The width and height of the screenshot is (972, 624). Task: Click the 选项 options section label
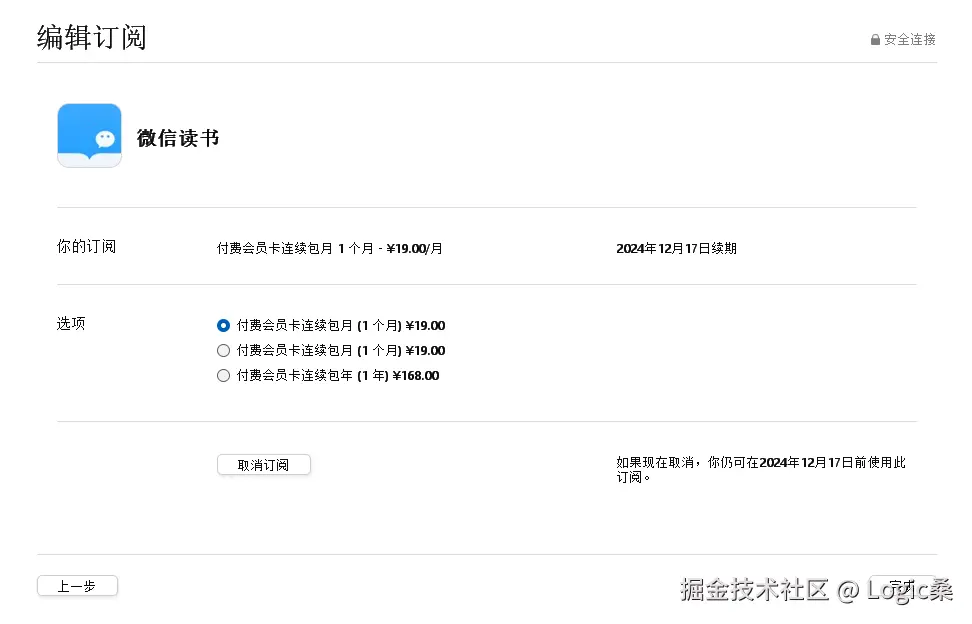point(70,323)
